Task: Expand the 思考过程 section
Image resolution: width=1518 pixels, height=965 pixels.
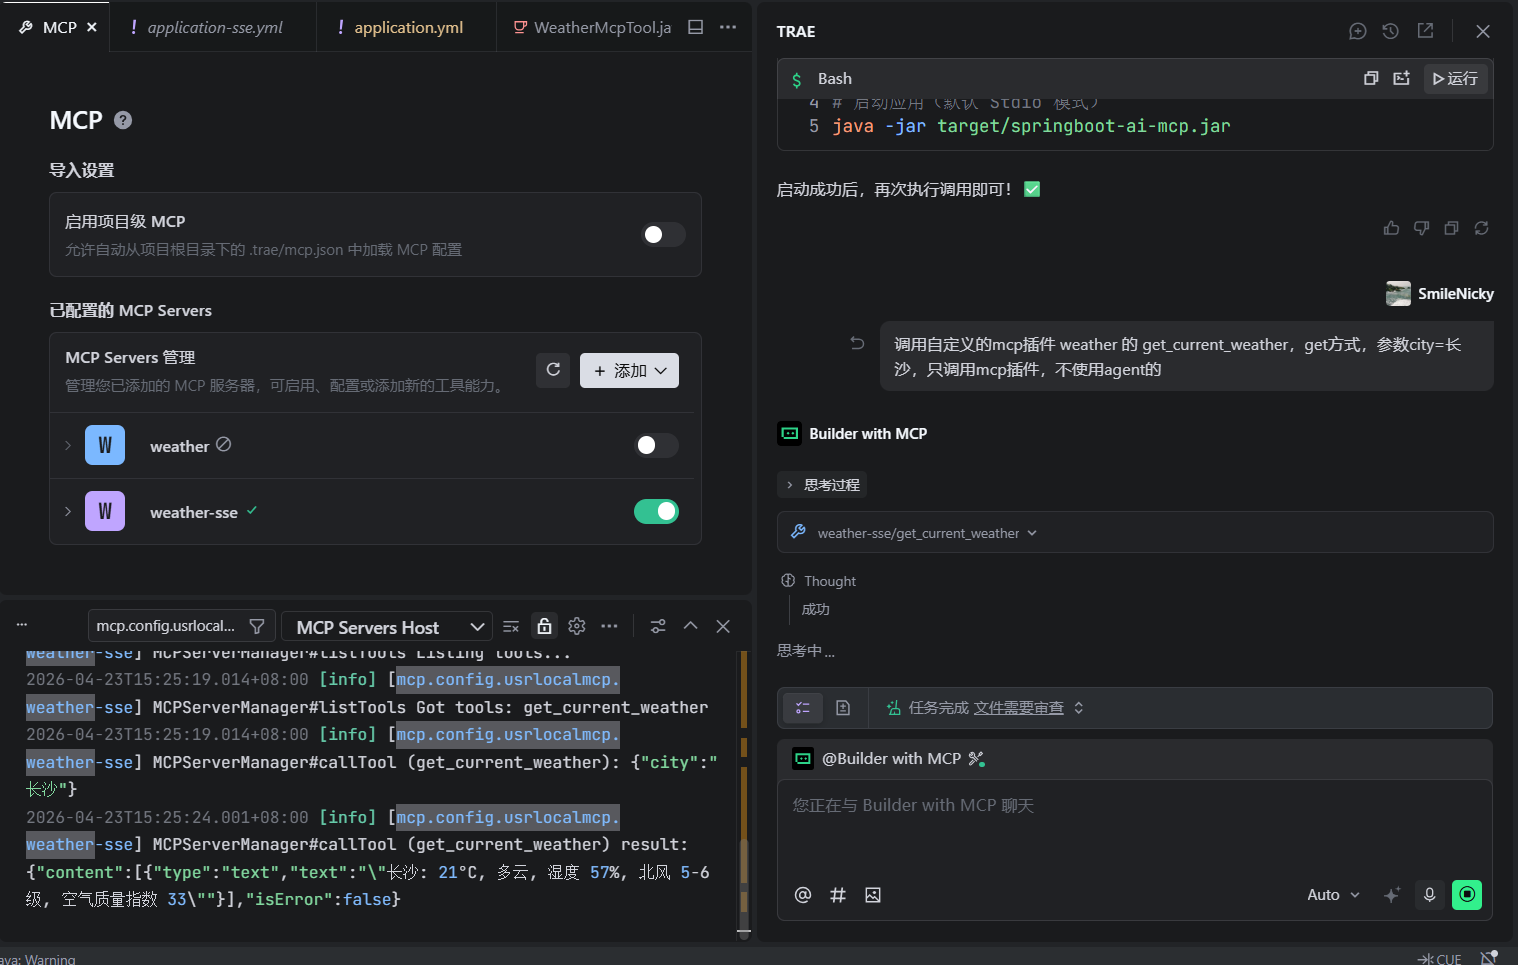Action: pos(822,485)
